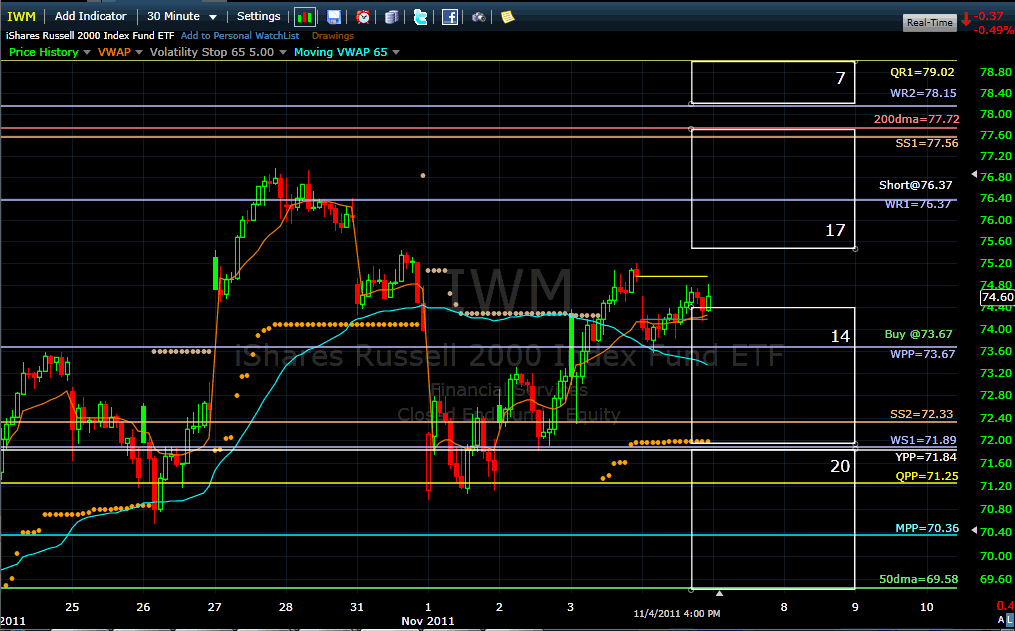The image size is (1015, 631).
Task: Click the 78.80 price axis value
Action: (996, 72)
